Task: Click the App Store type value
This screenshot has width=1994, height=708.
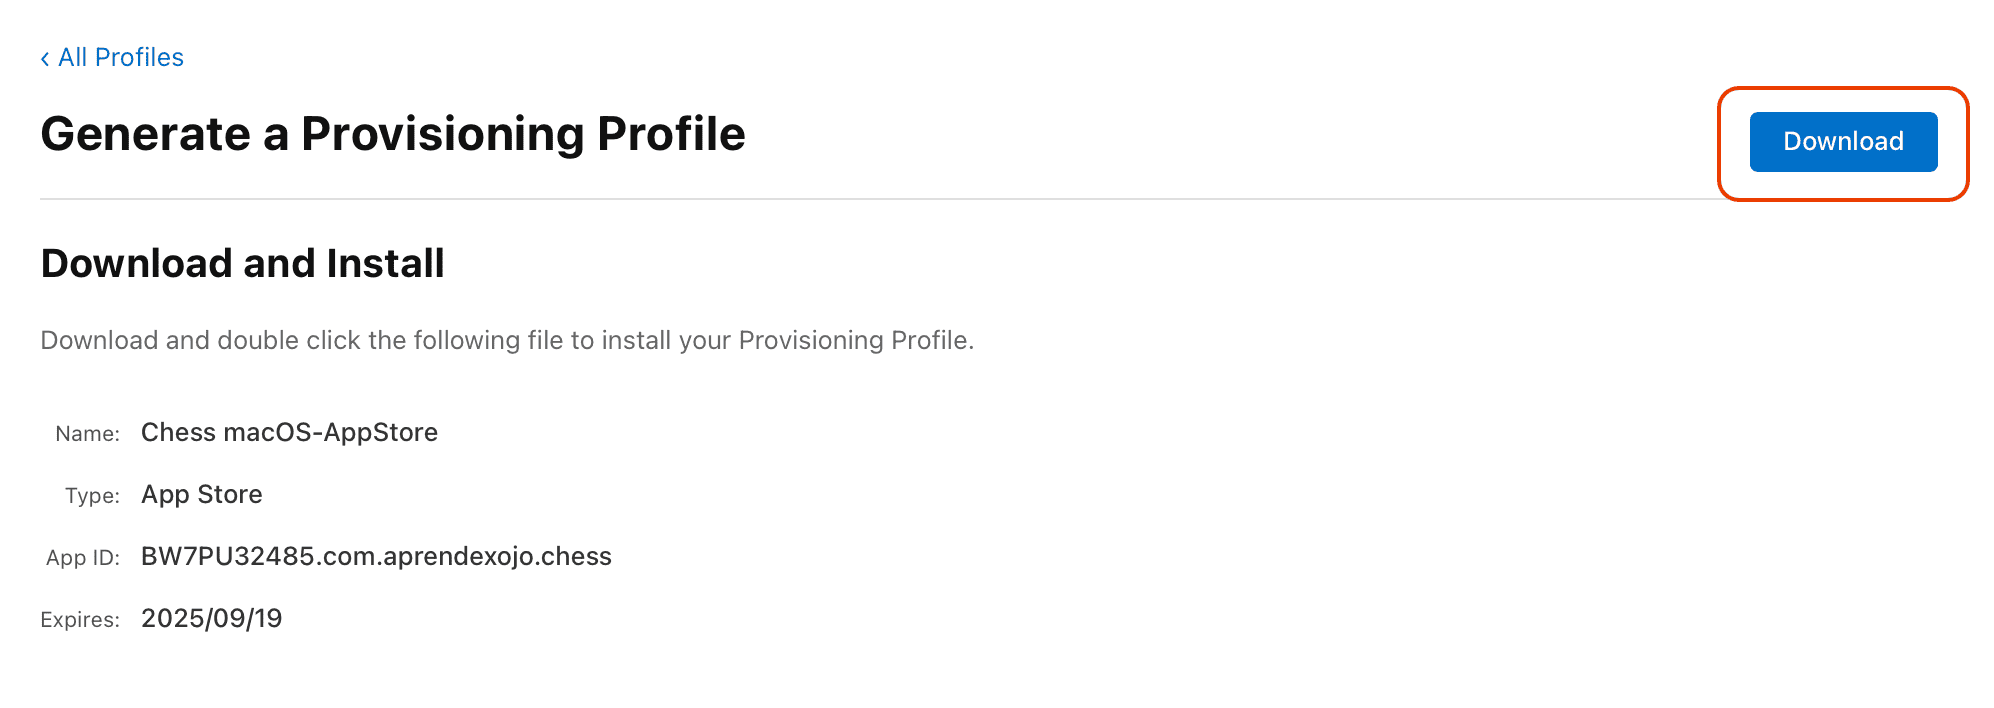Action: [x=201, y=494]
